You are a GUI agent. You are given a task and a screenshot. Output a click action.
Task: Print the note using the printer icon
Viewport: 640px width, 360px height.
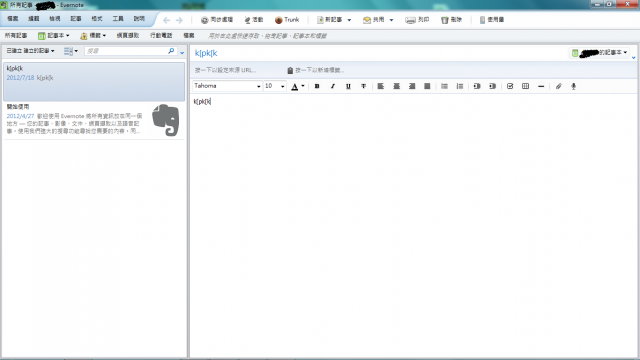417,20
